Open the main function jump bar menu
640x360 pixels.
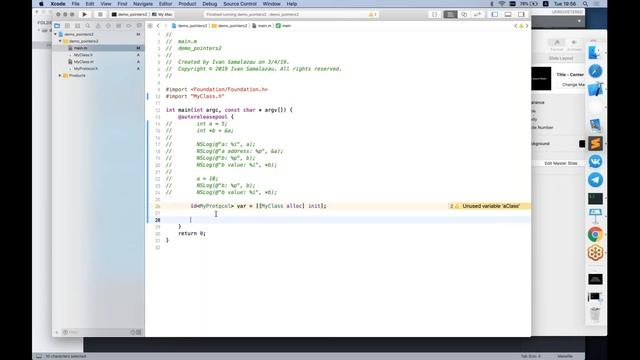(x=284, y=26)
